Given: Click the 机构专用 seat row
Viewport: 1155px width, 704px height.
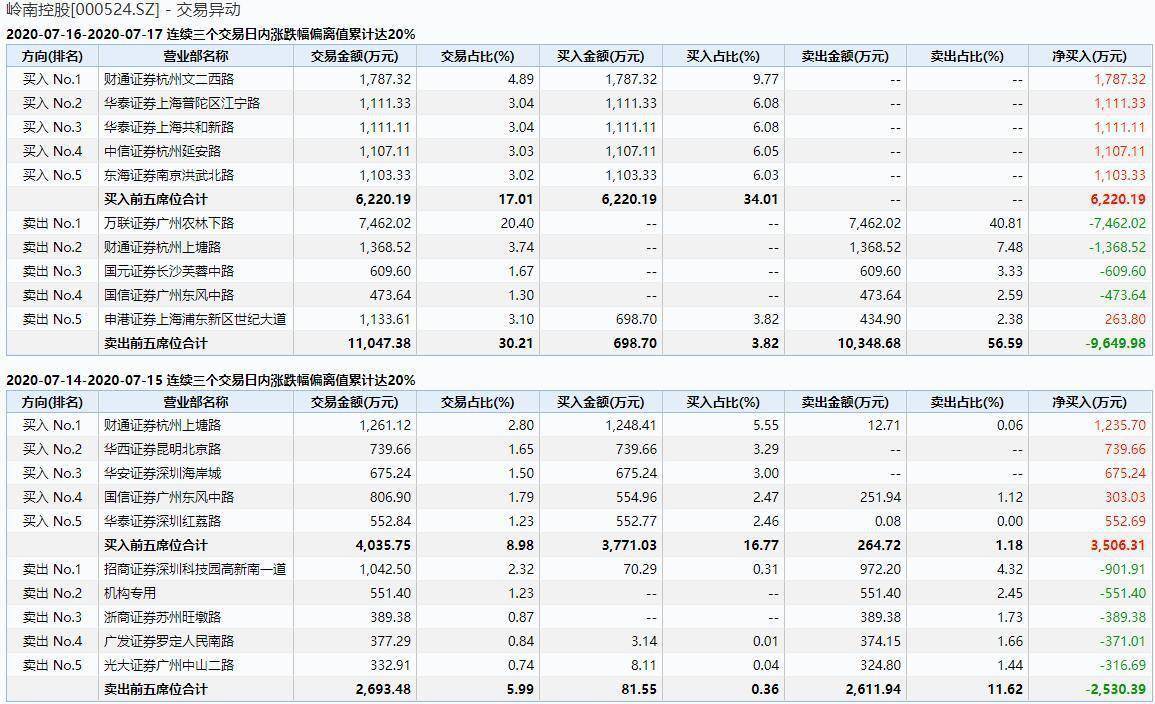Looking at the screenshot, I should (579, 593).
